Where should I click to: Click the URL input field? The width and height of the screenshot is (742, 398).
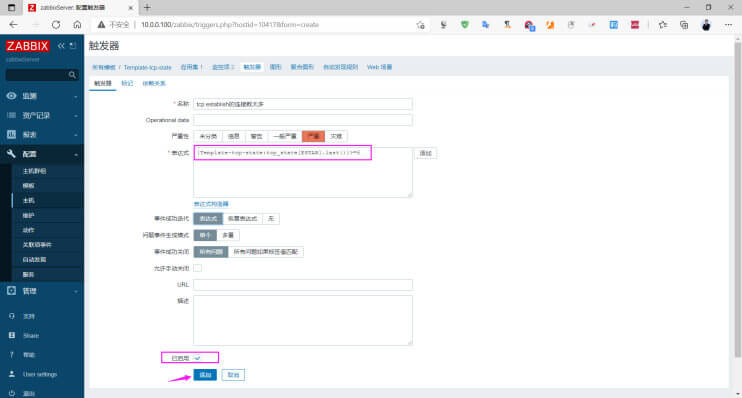coord(303,284)
